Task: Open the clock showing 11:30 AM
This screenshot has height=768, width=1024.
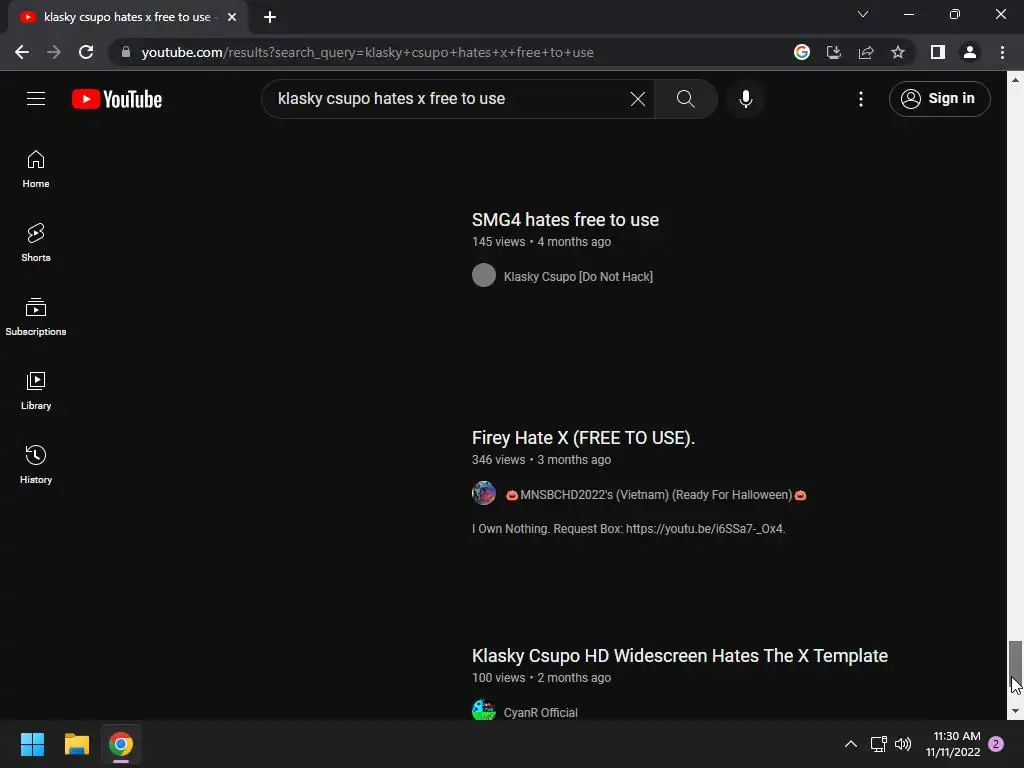Action: click(953, 744)
